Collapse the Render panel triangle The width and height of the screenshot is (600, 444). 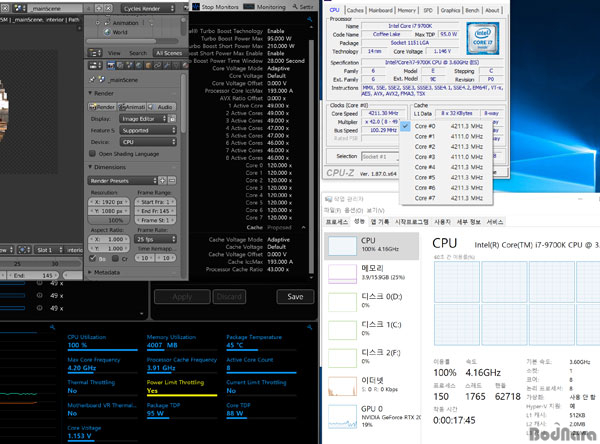pos(90,93)
